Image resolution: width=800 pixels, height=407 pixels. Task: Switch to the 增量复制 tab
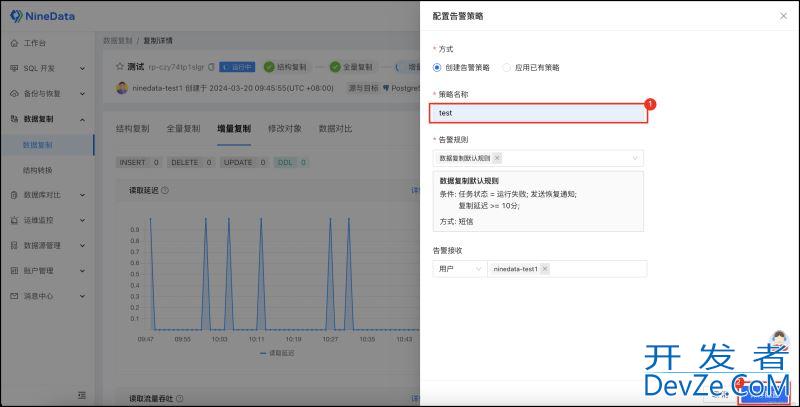point(234,129)
